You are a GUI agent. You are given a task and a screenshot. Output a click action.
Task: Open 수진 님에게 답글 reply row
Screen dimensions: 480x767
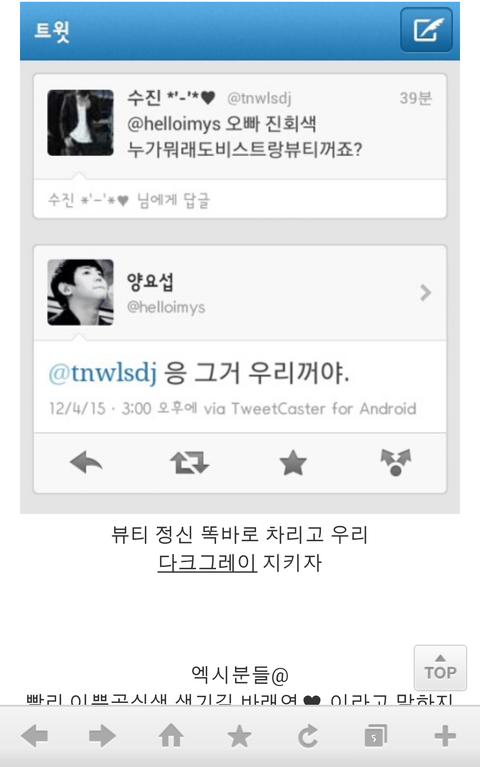[x=240, y=200]
